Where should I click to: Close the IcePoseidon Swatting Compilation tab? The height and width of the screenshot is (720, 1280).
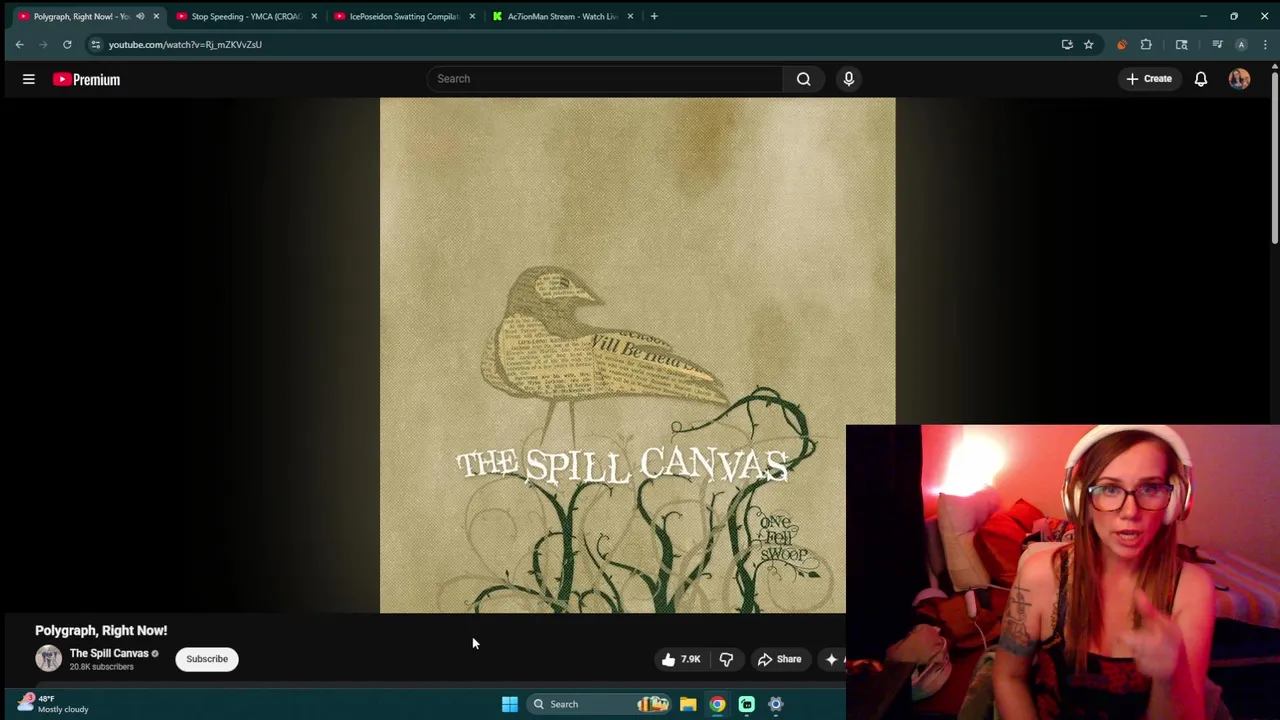pos(472,16)
